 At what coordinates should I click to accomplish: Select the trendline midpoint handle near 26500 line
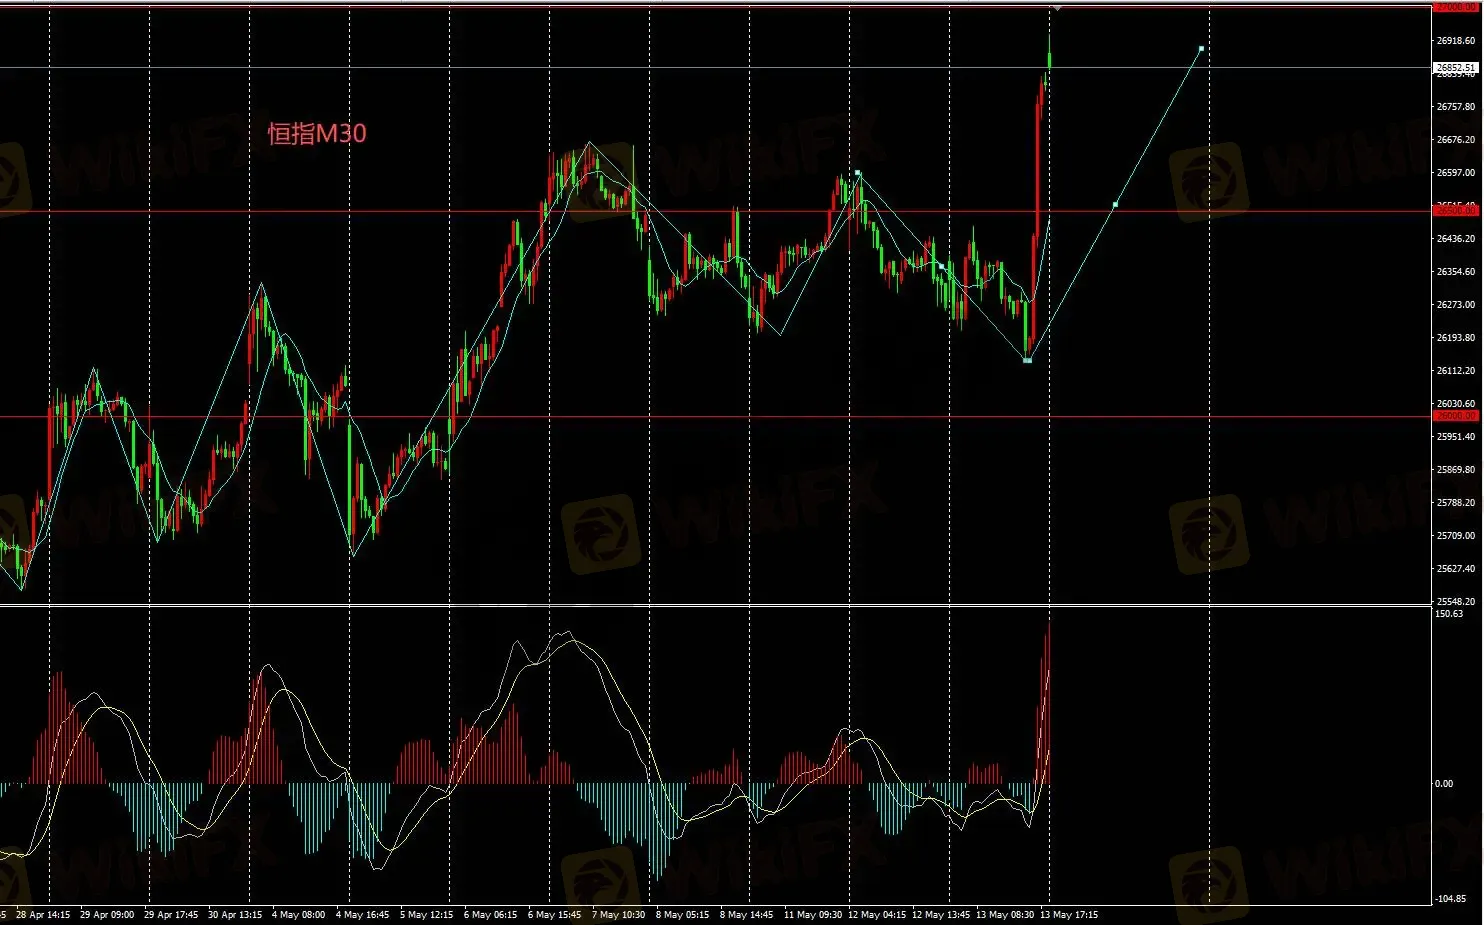(x=1115, y=205)
